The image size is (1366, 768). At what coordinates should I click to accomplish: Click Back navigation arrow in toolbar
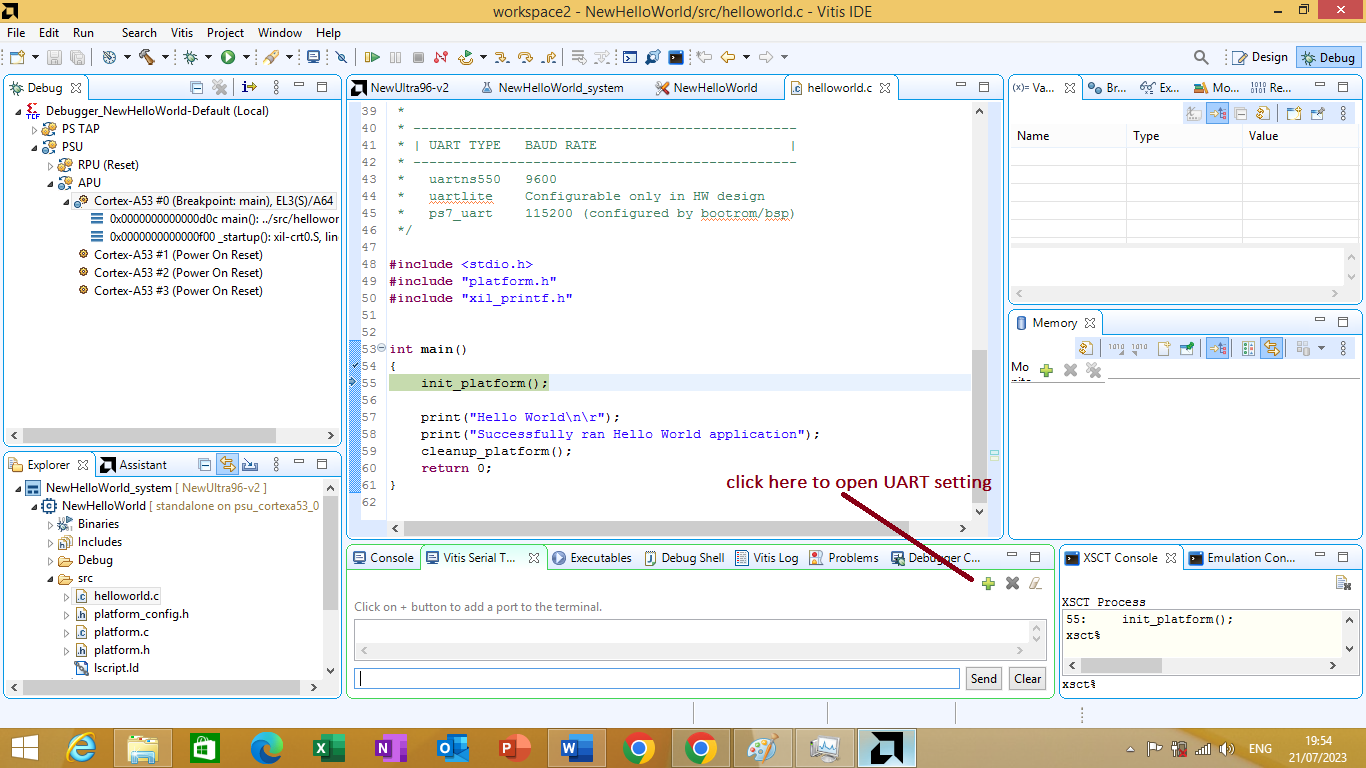click(727, 57)
